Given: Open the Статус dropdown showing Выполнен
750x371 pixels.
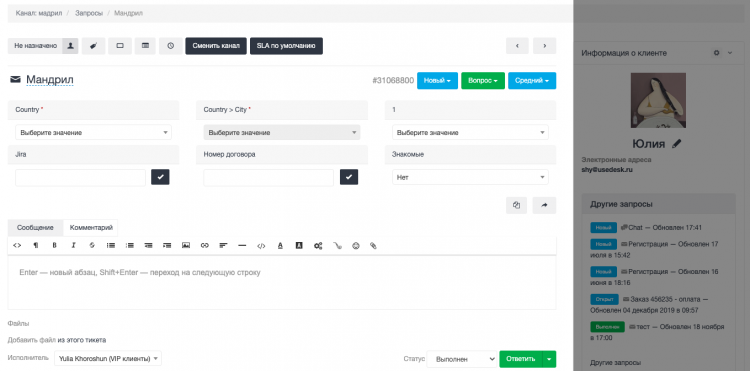Looking at the screenshot, I should coord(462,359).
